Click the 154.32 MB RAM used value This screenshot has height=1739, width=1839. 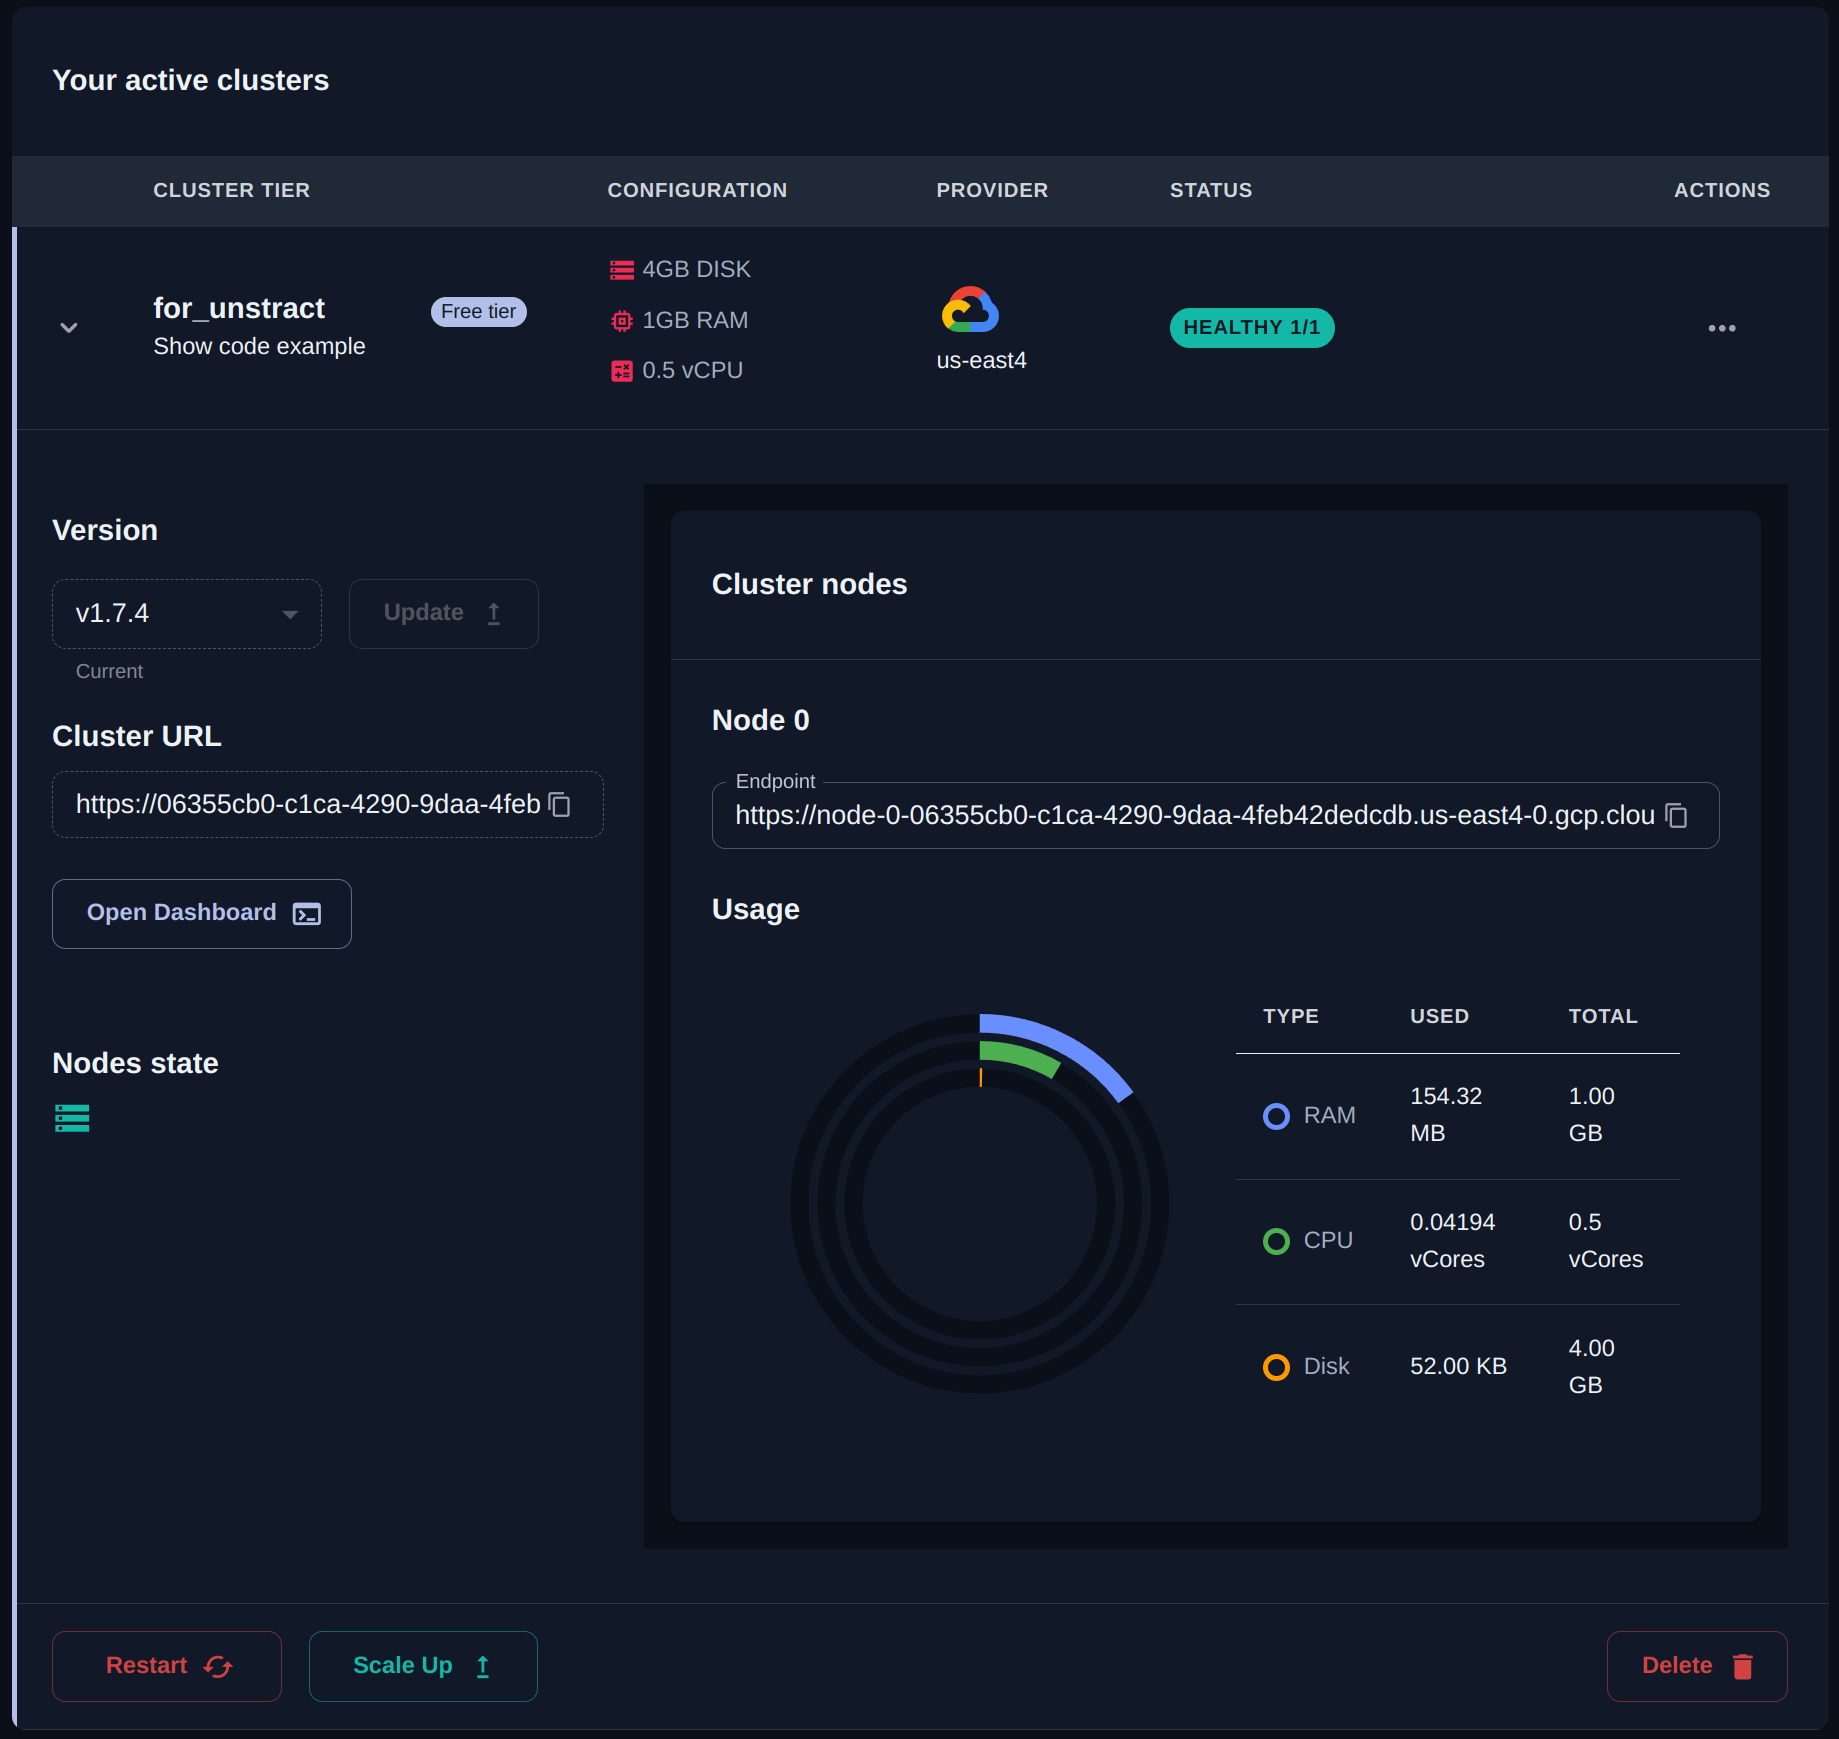1446,1115
